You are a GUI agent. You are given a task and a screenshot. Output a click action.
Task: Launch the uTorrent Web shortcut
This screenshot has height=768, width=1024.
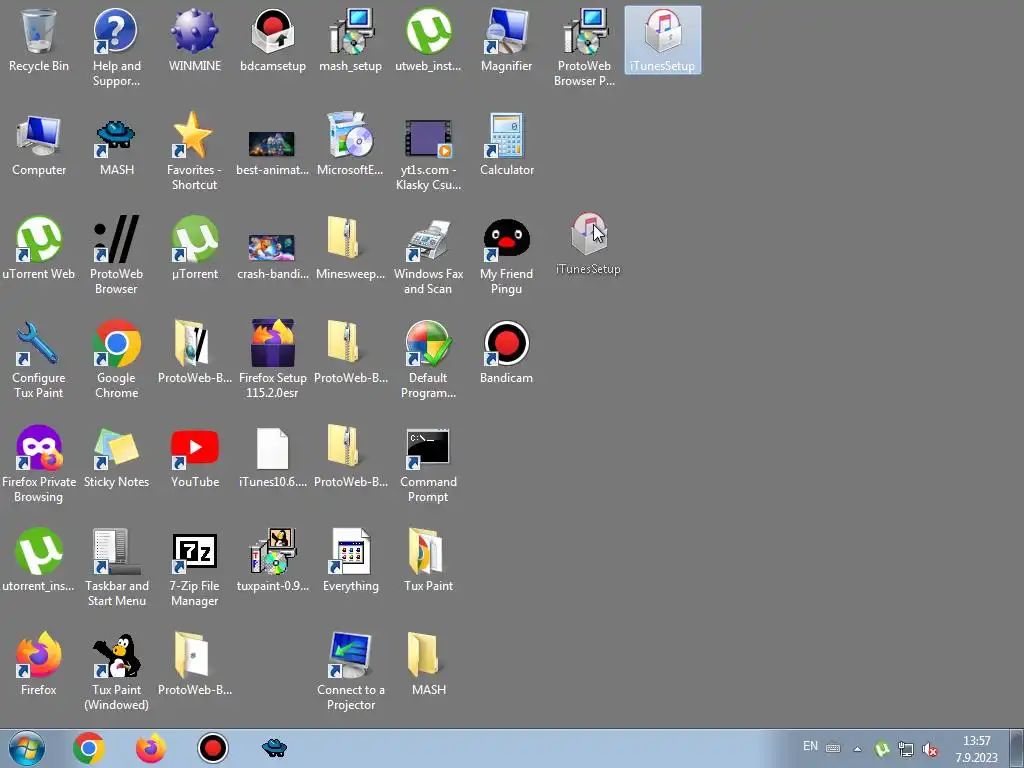click(x=39, y=248)
